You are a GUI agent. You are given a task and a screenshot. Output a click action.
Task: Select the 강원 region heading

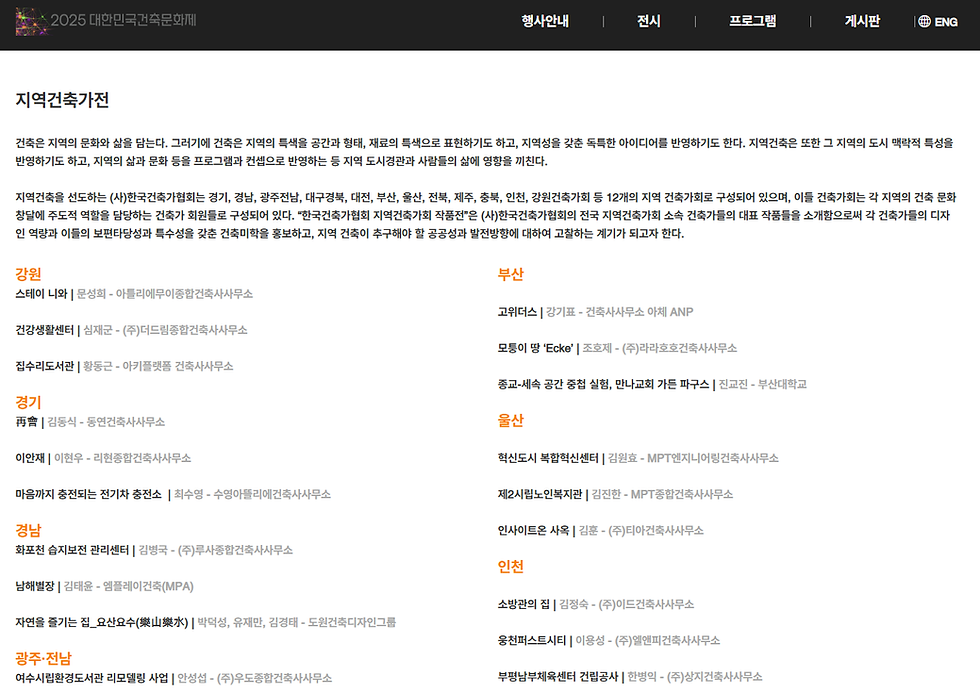[28, 274]
